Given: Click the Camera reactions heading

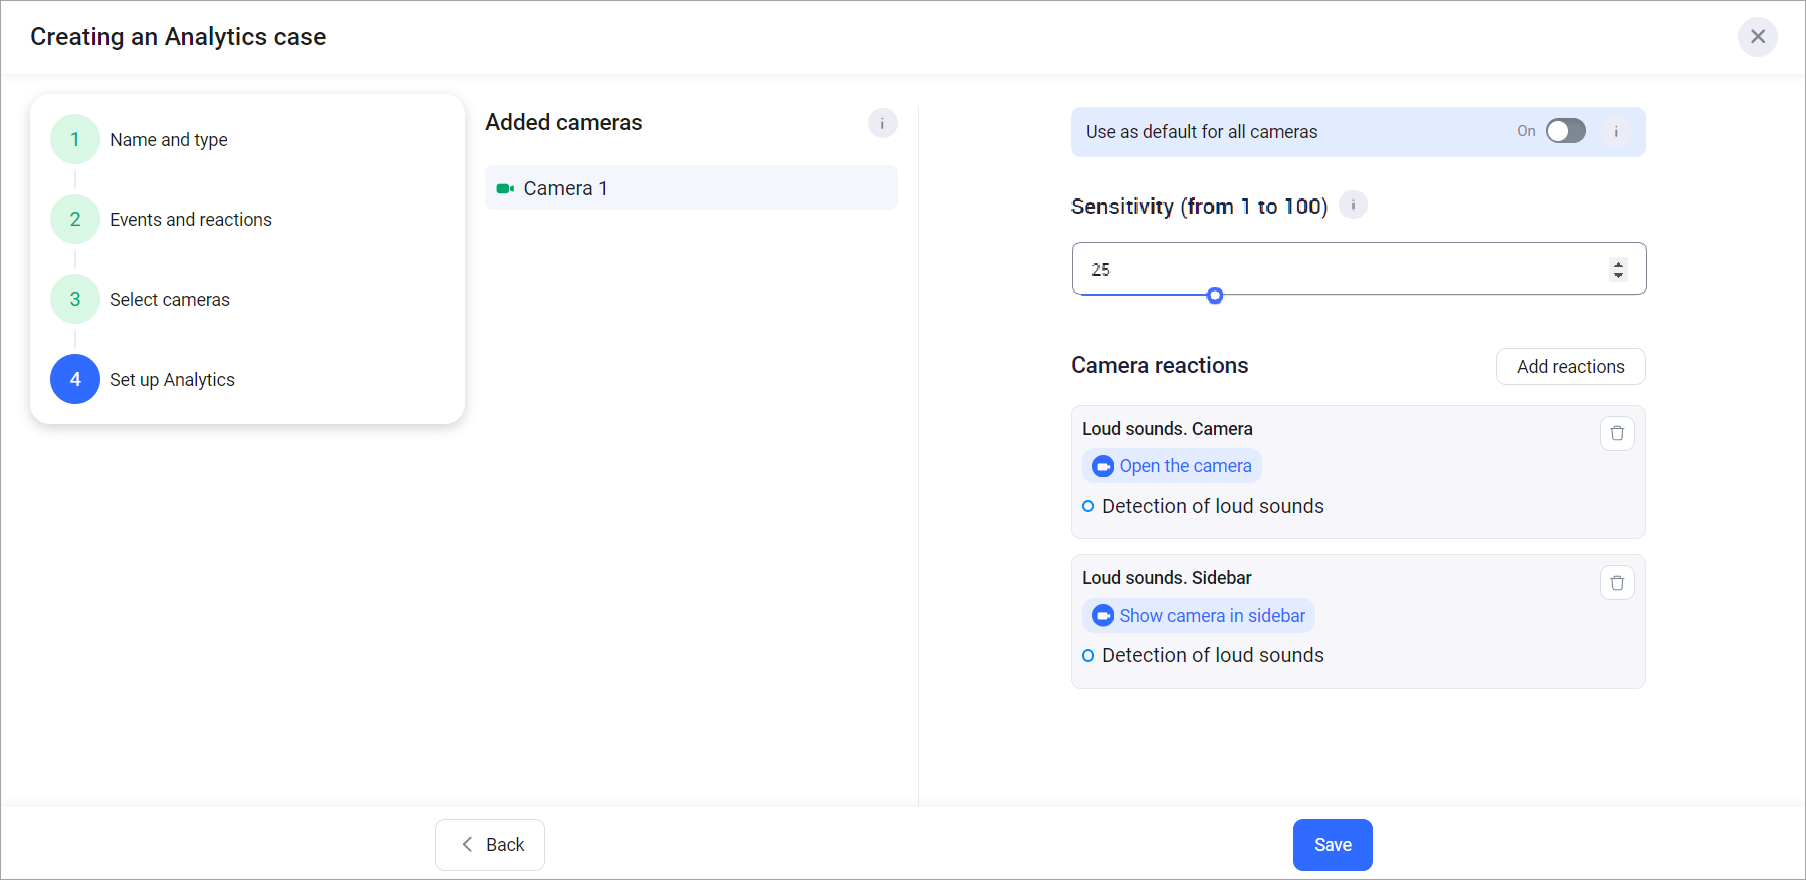Looking at the screenshot, I should pos(1159,365).
